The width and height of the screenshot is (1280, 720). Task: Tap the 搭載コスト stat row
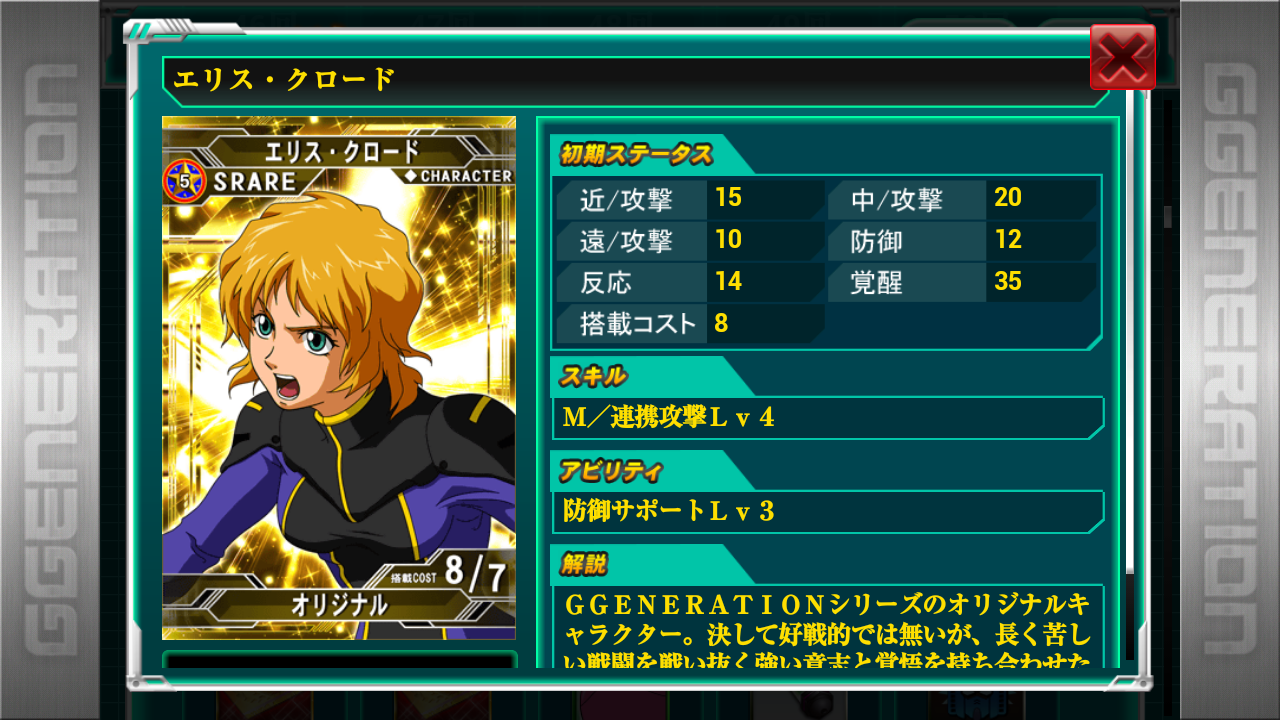(690, 324)
